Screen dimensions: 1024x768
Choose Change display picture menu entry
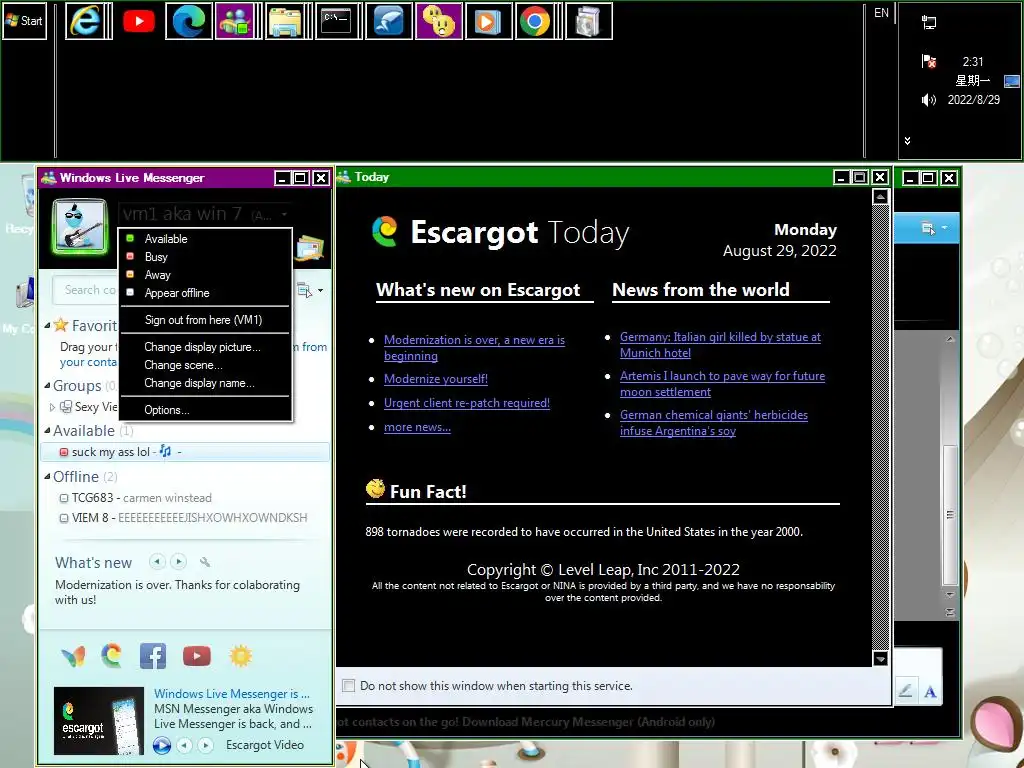click(204, 347)
